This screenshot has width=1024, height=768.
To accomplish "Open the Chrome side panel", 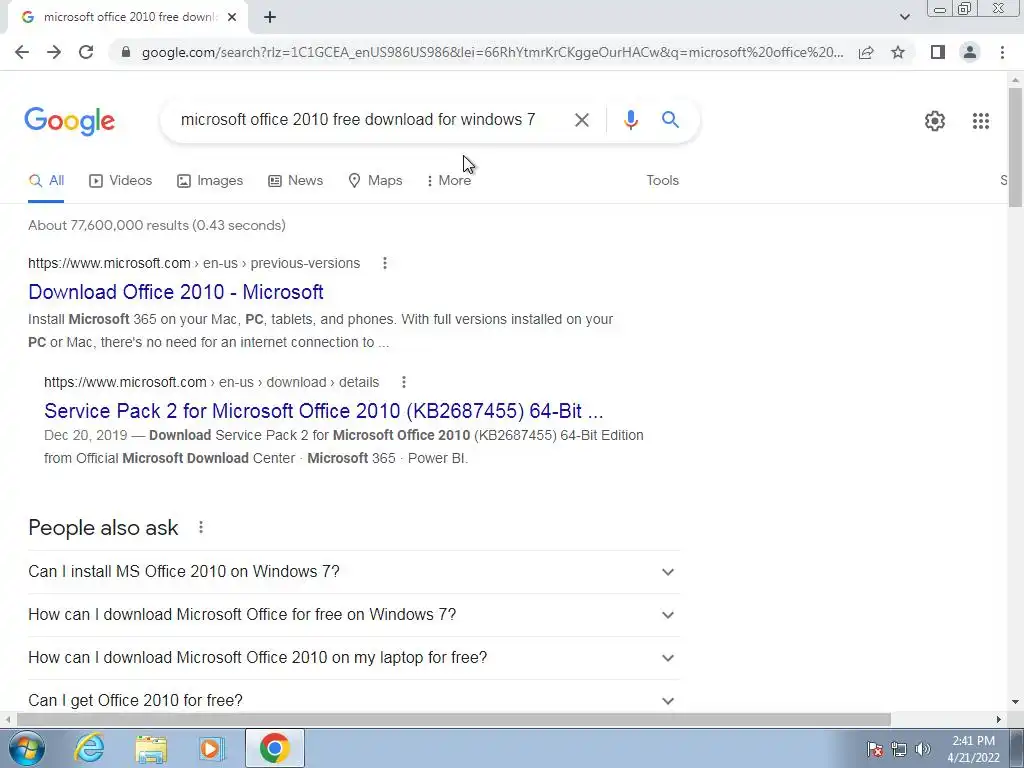I will tap(938, 52).
